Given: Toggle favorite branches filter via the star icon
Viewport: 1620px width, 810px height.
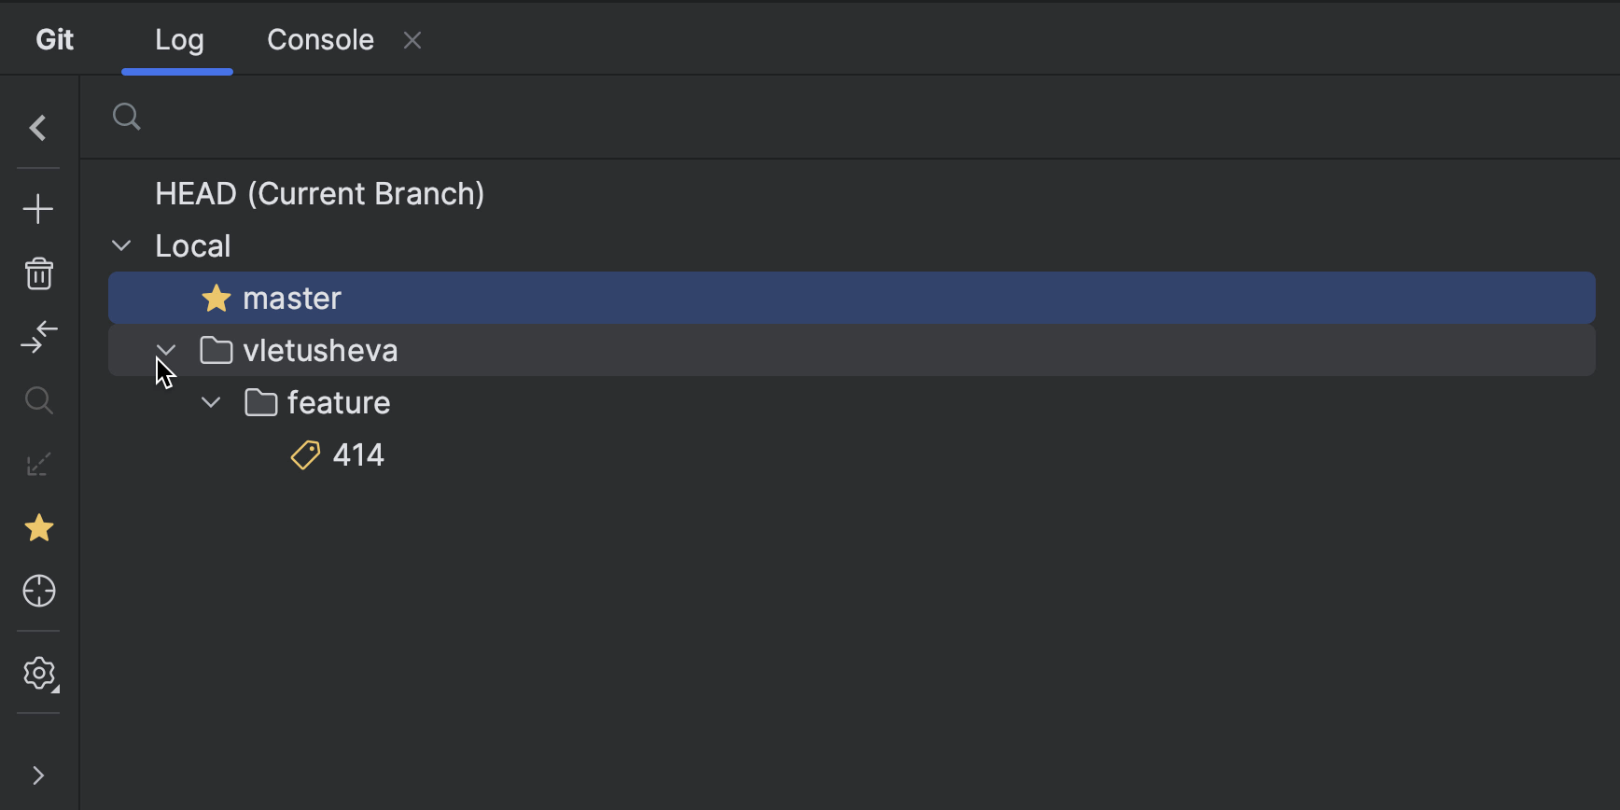Looking at the screenshot, I should (38, 528).
